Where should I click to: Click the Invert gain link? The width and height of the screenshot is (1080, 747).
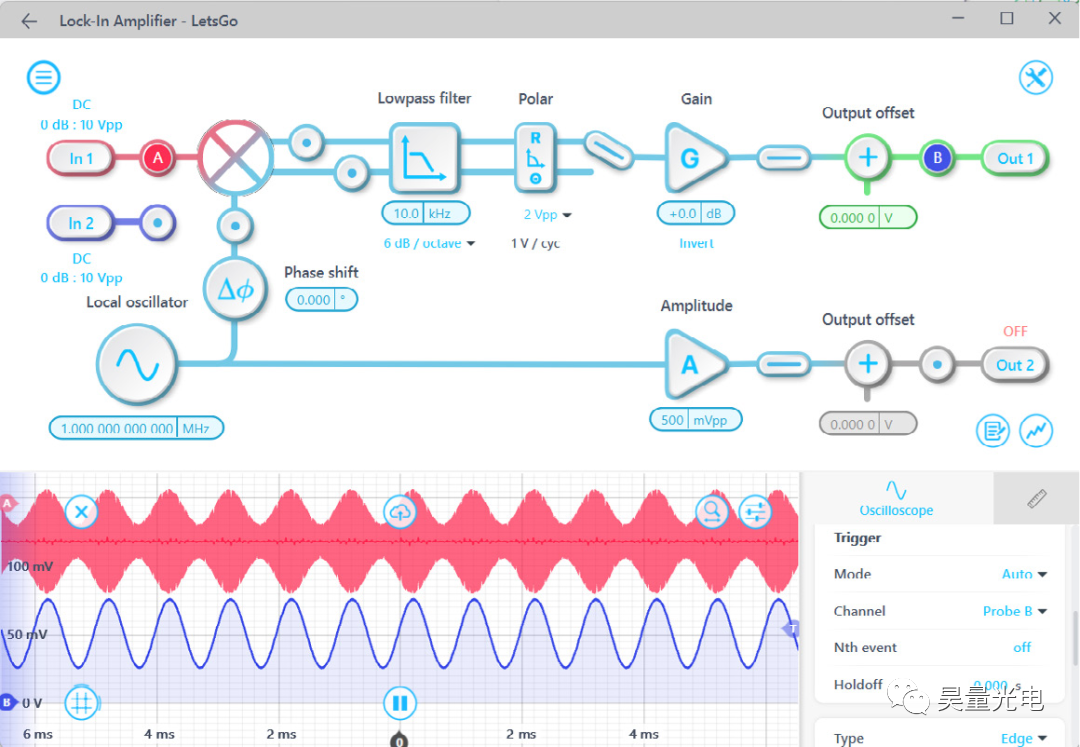696,243
